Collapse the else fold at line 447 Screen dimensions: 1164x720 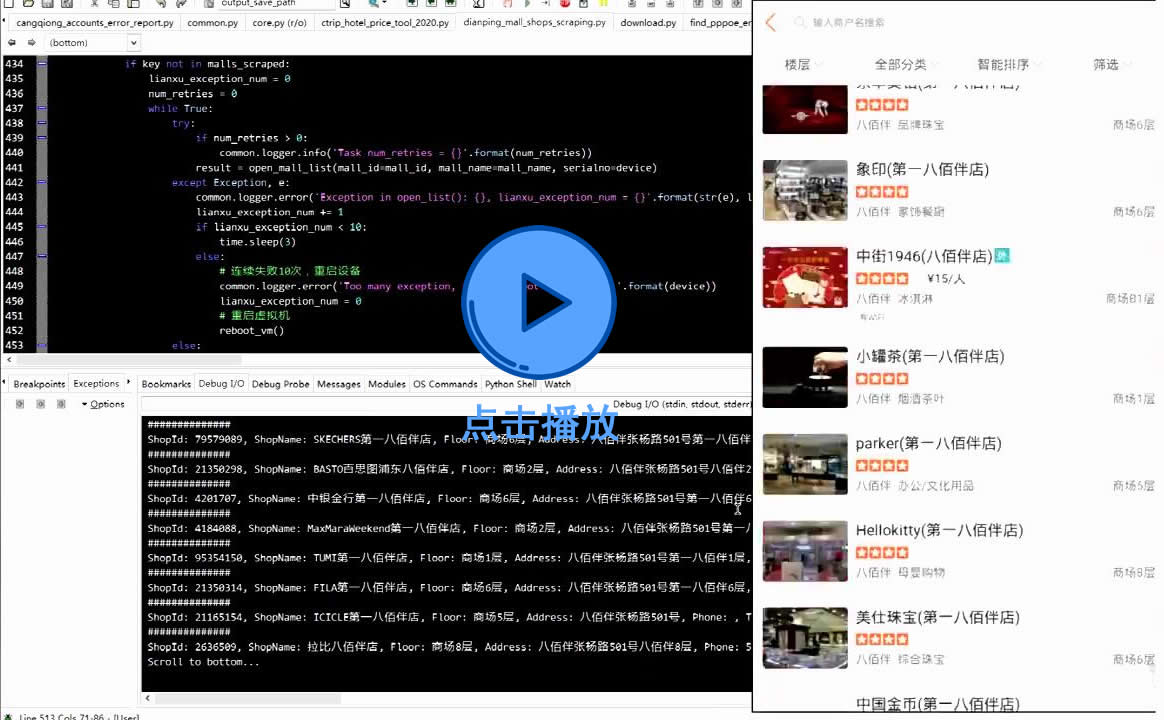(x=42, y=256)
